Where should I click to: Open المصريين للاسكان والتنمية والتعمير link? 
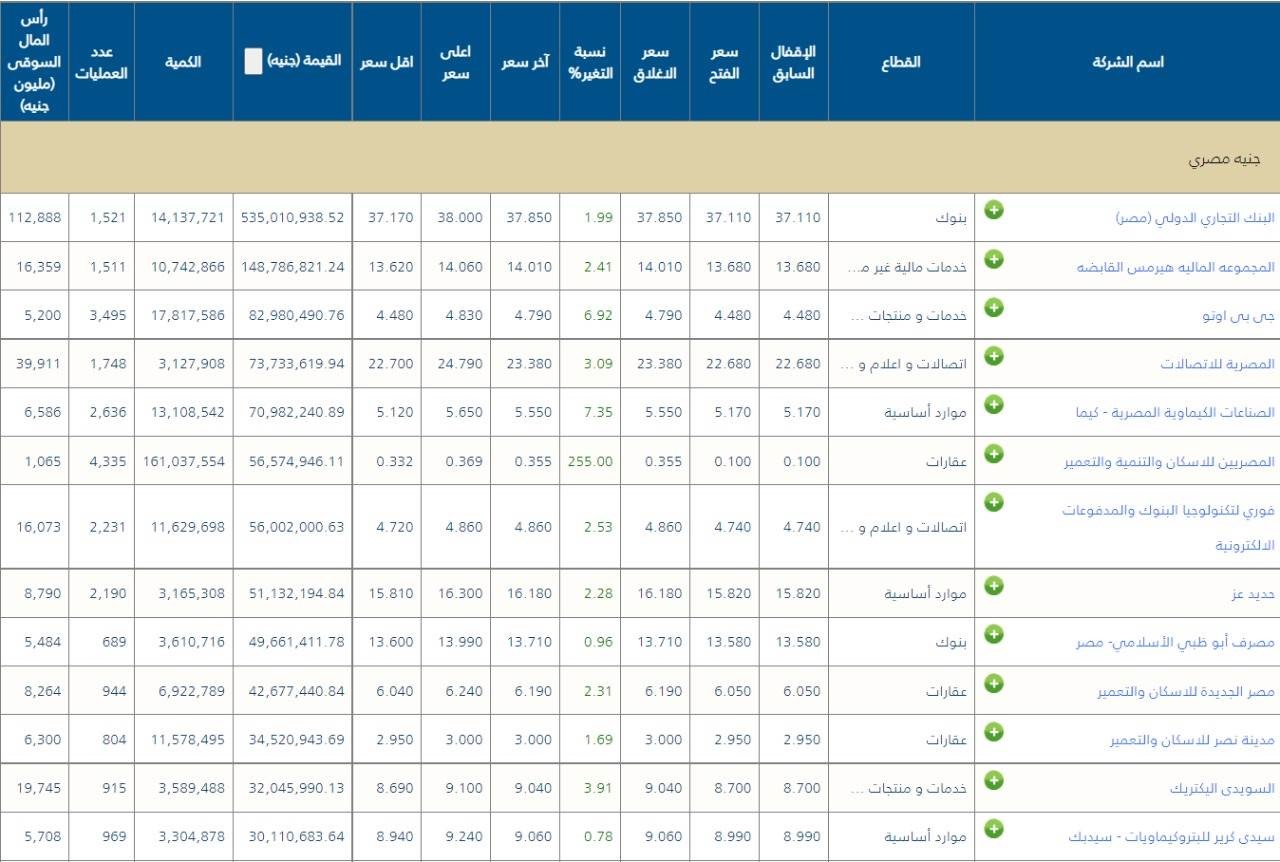pos(1170,462)
